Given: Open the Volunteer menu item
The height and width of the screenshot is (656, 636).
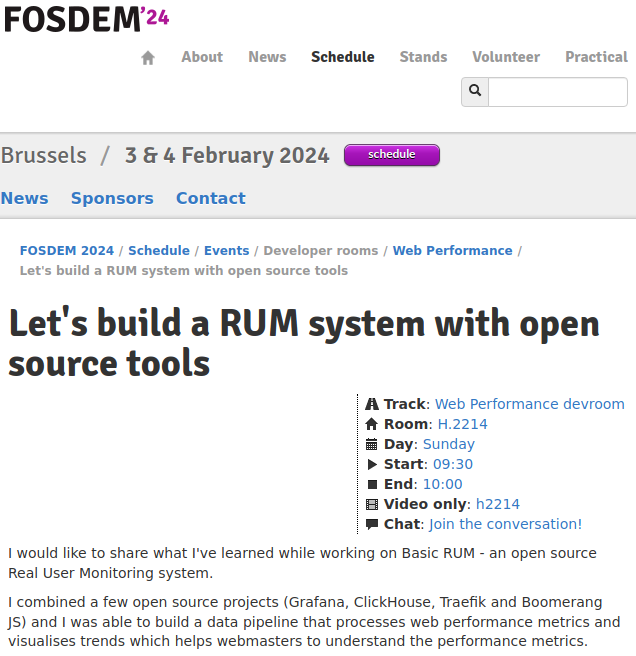Looking at the screenshot, I should (x=506, y=57).
